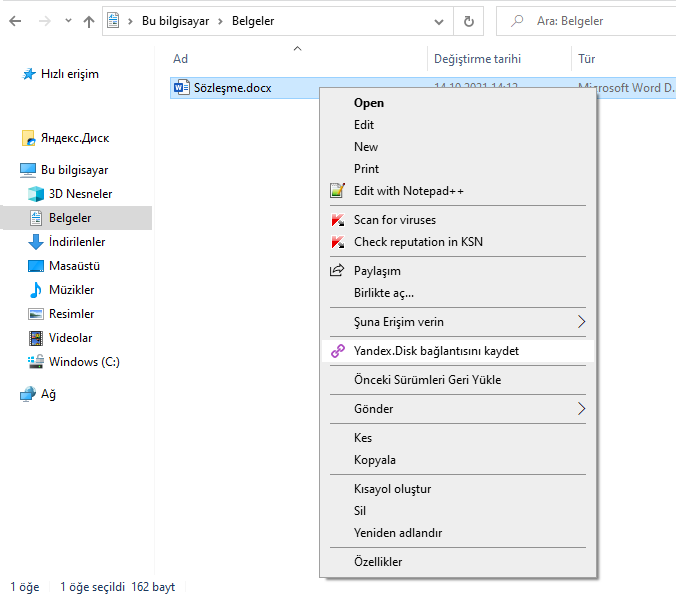Click the Müzikler music note icon
This screenshot has width=676, height=596.
[36, 290]
